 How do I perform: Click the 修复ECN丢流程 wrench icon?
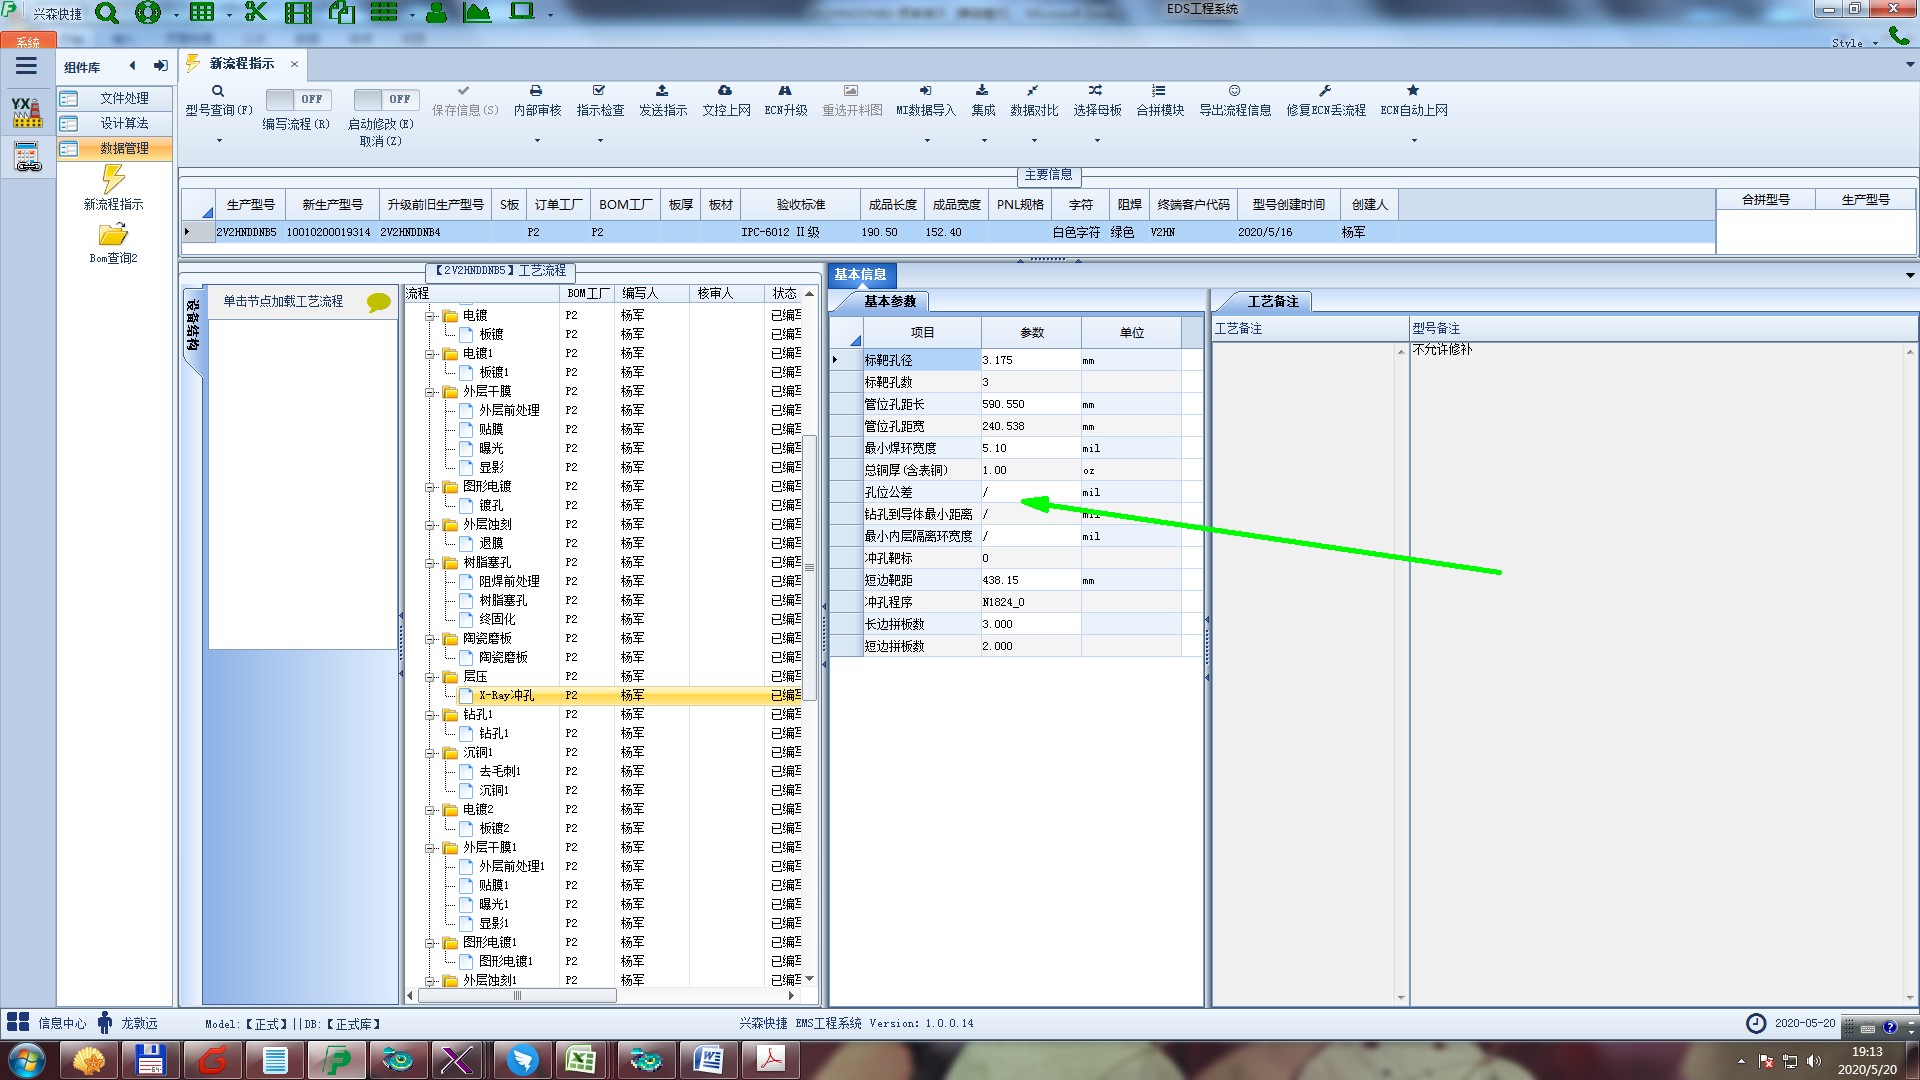point(1325,91)
